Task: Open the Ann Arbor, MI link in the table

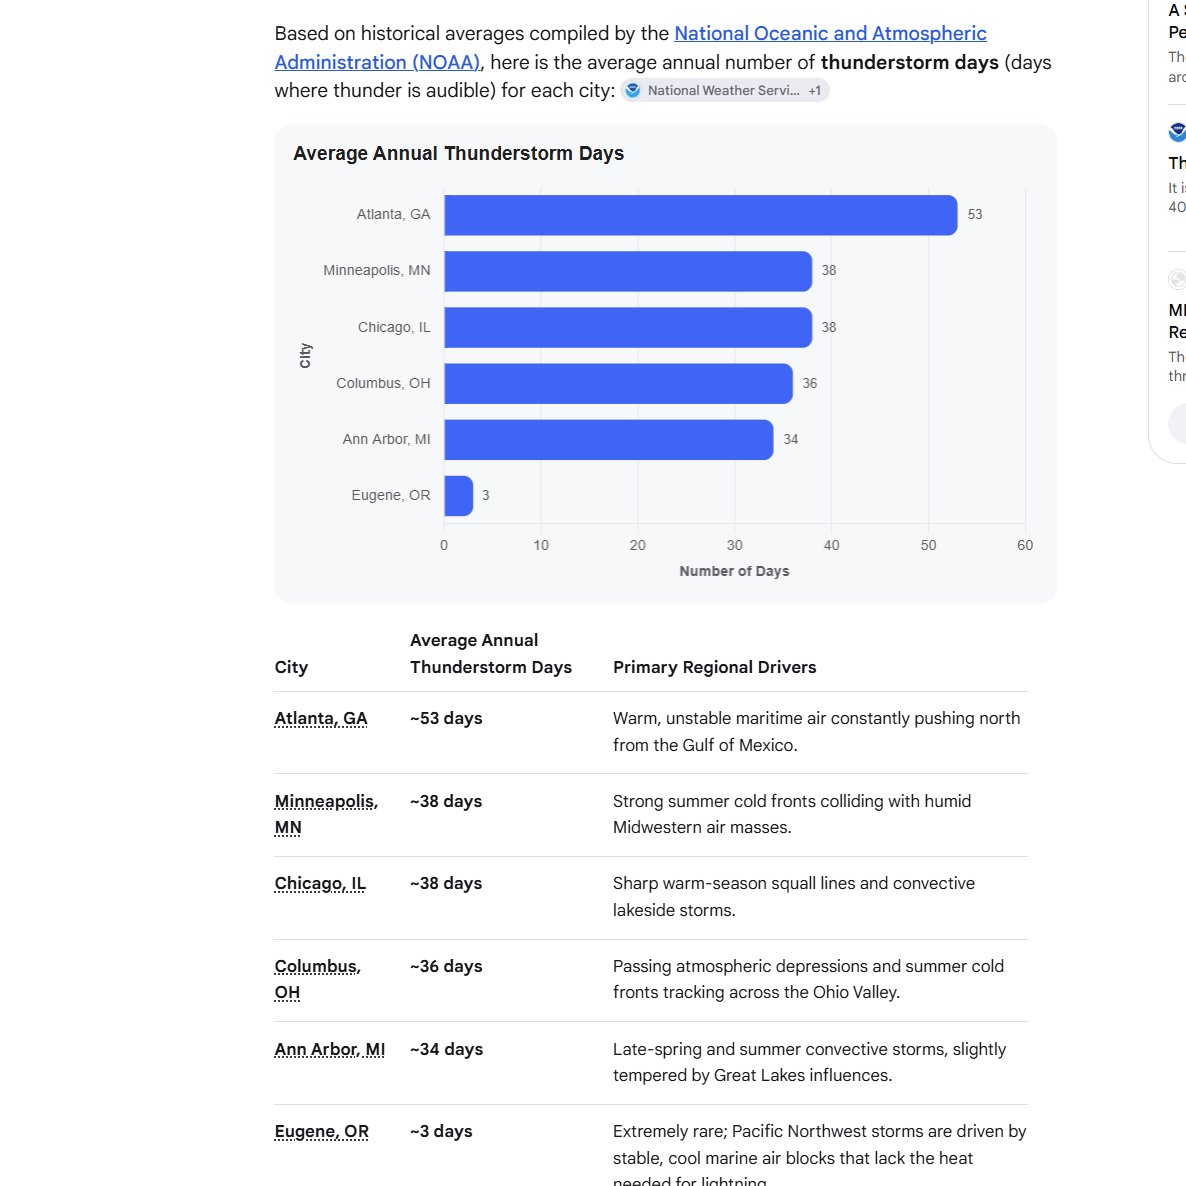Action: 330,1049
